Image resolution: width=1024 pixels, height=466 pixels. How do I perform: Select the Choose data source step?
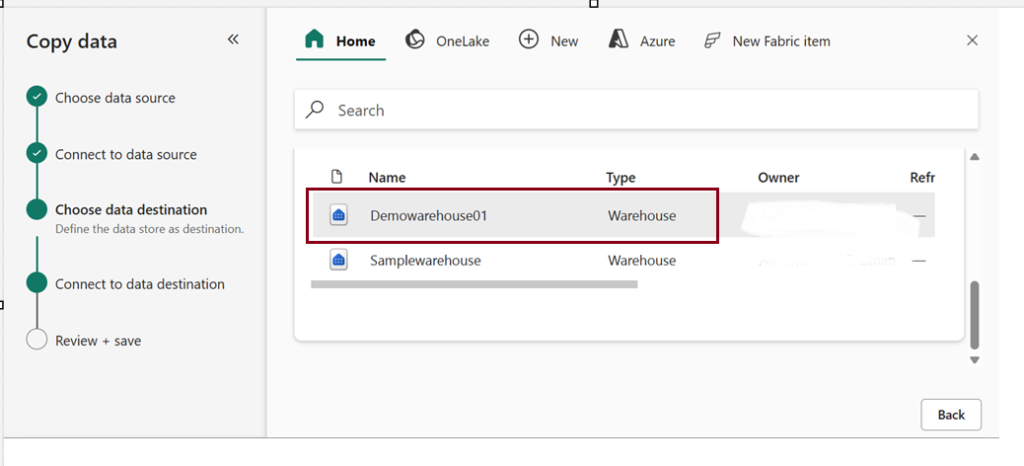click(x=115, y=98)
